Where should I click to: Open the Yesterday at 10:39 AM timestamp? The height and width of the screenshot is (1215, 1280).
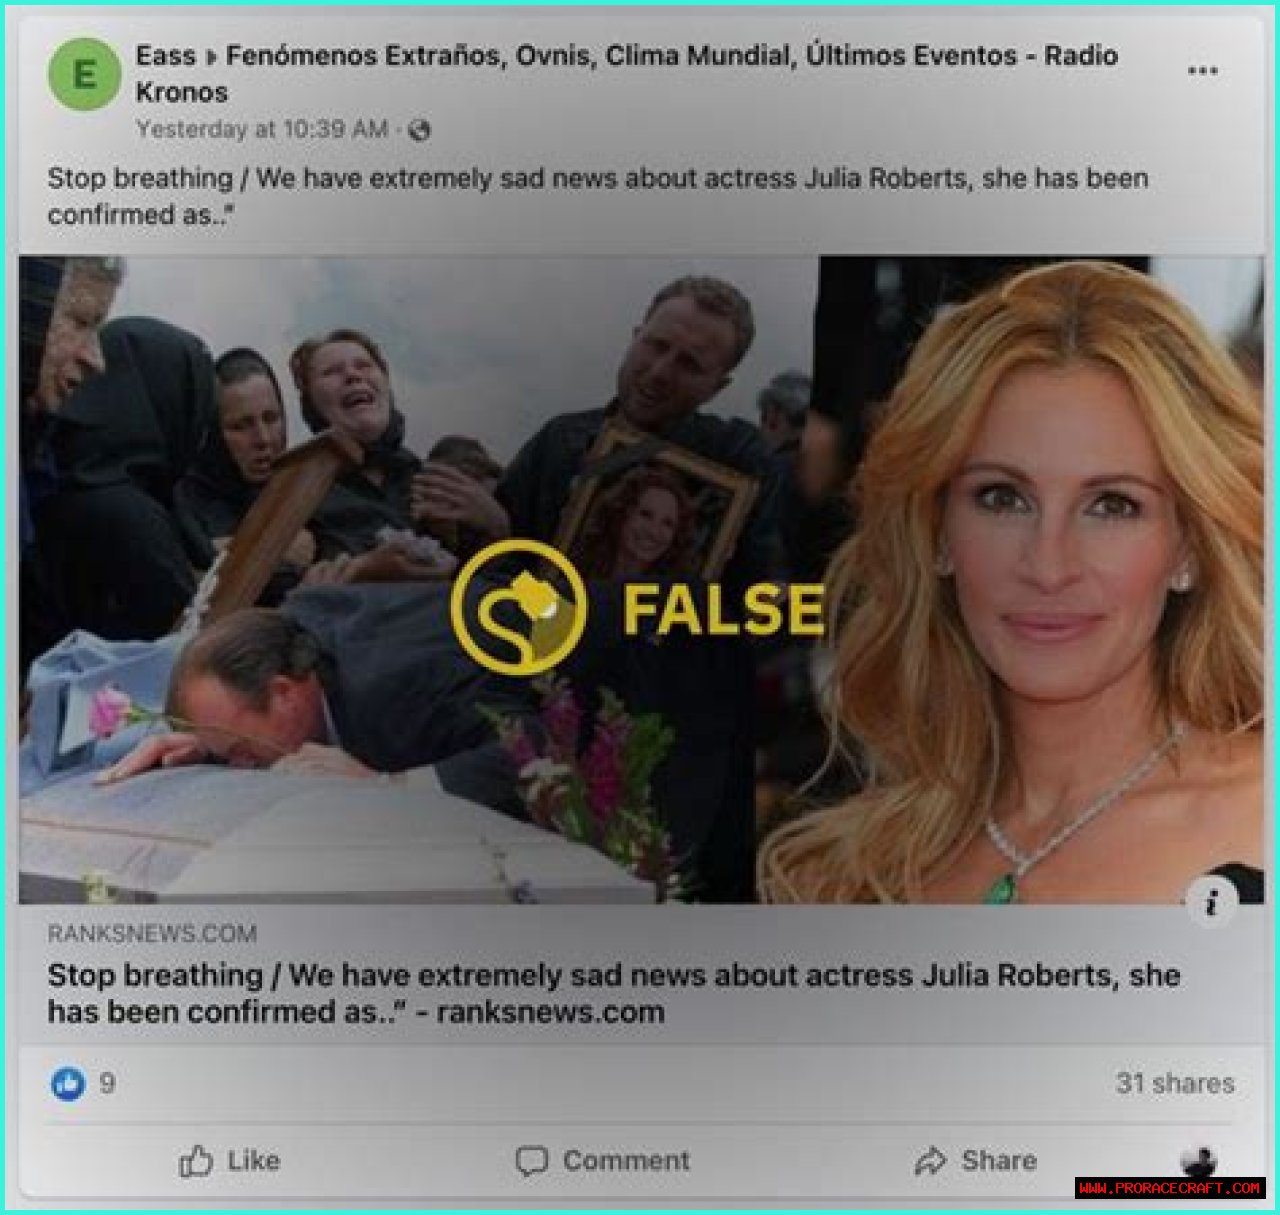(262, 130)
